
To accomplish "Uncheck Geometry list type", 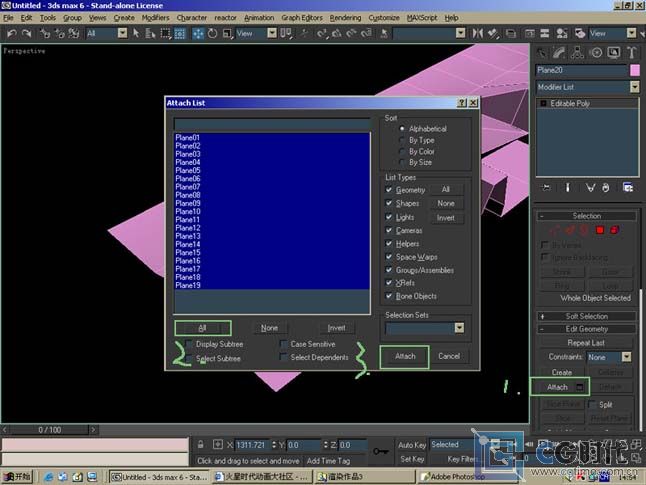I will (389, 190).
